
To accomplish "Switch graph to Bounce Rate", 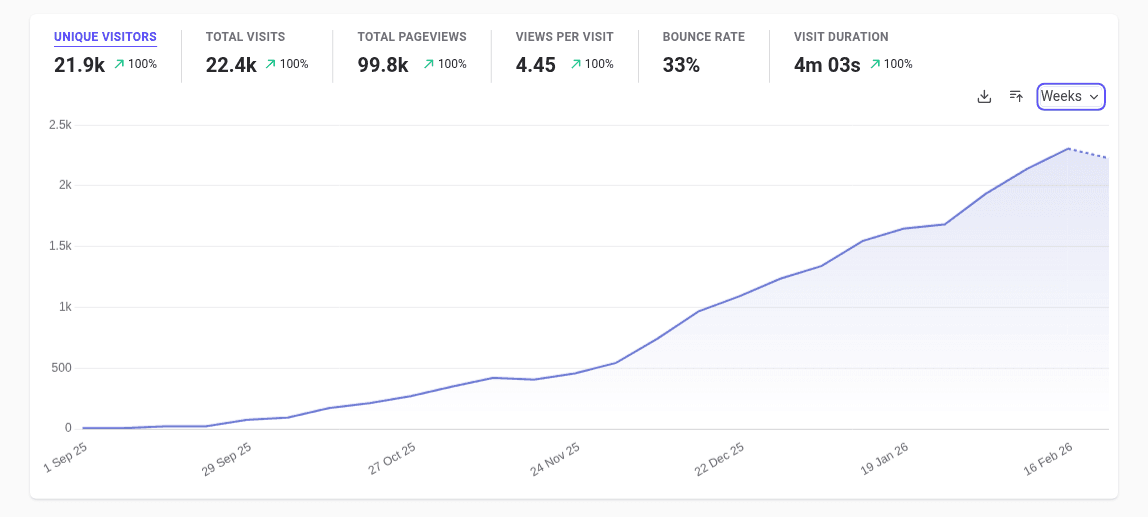I will click(x=703, y=37).
